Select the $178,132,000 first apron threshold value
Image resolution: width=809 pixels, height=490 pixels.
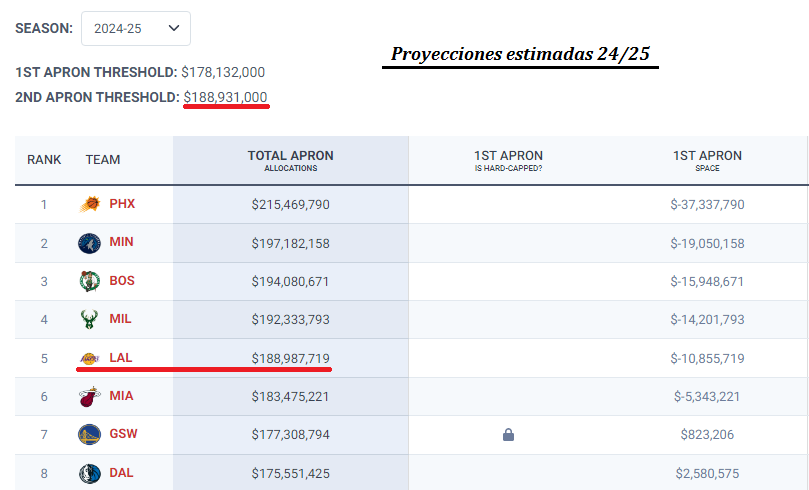pos(223,72)
